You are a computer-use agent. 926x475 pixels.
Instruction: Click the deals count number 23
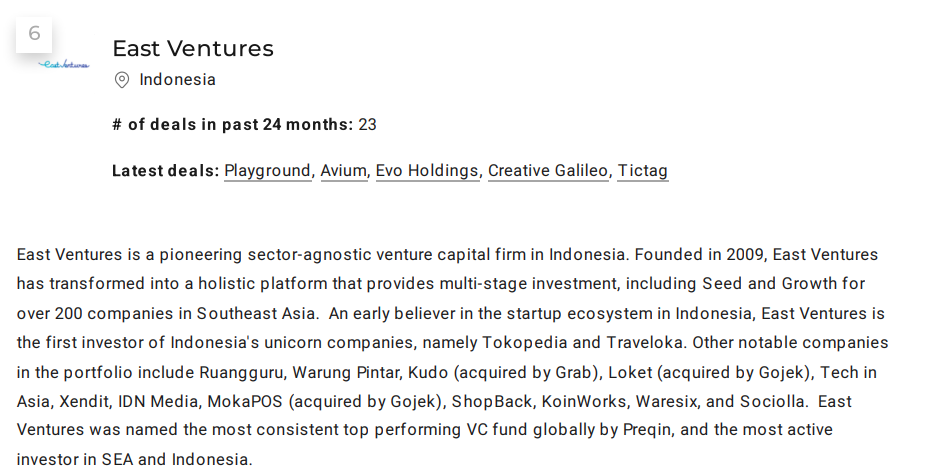367,125
